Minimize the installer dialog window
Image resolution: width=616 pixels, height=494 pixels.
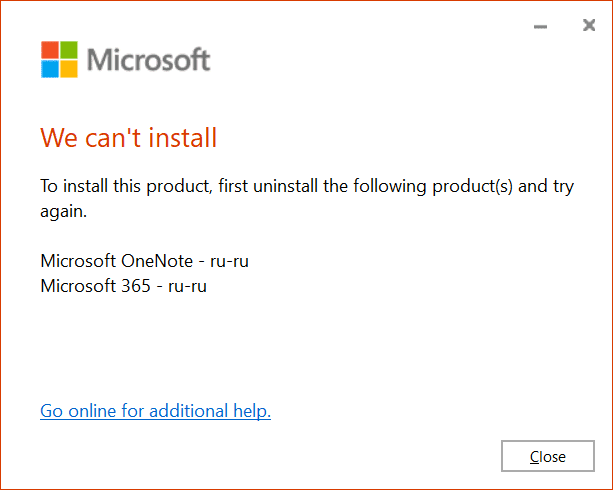click(541, 27)
